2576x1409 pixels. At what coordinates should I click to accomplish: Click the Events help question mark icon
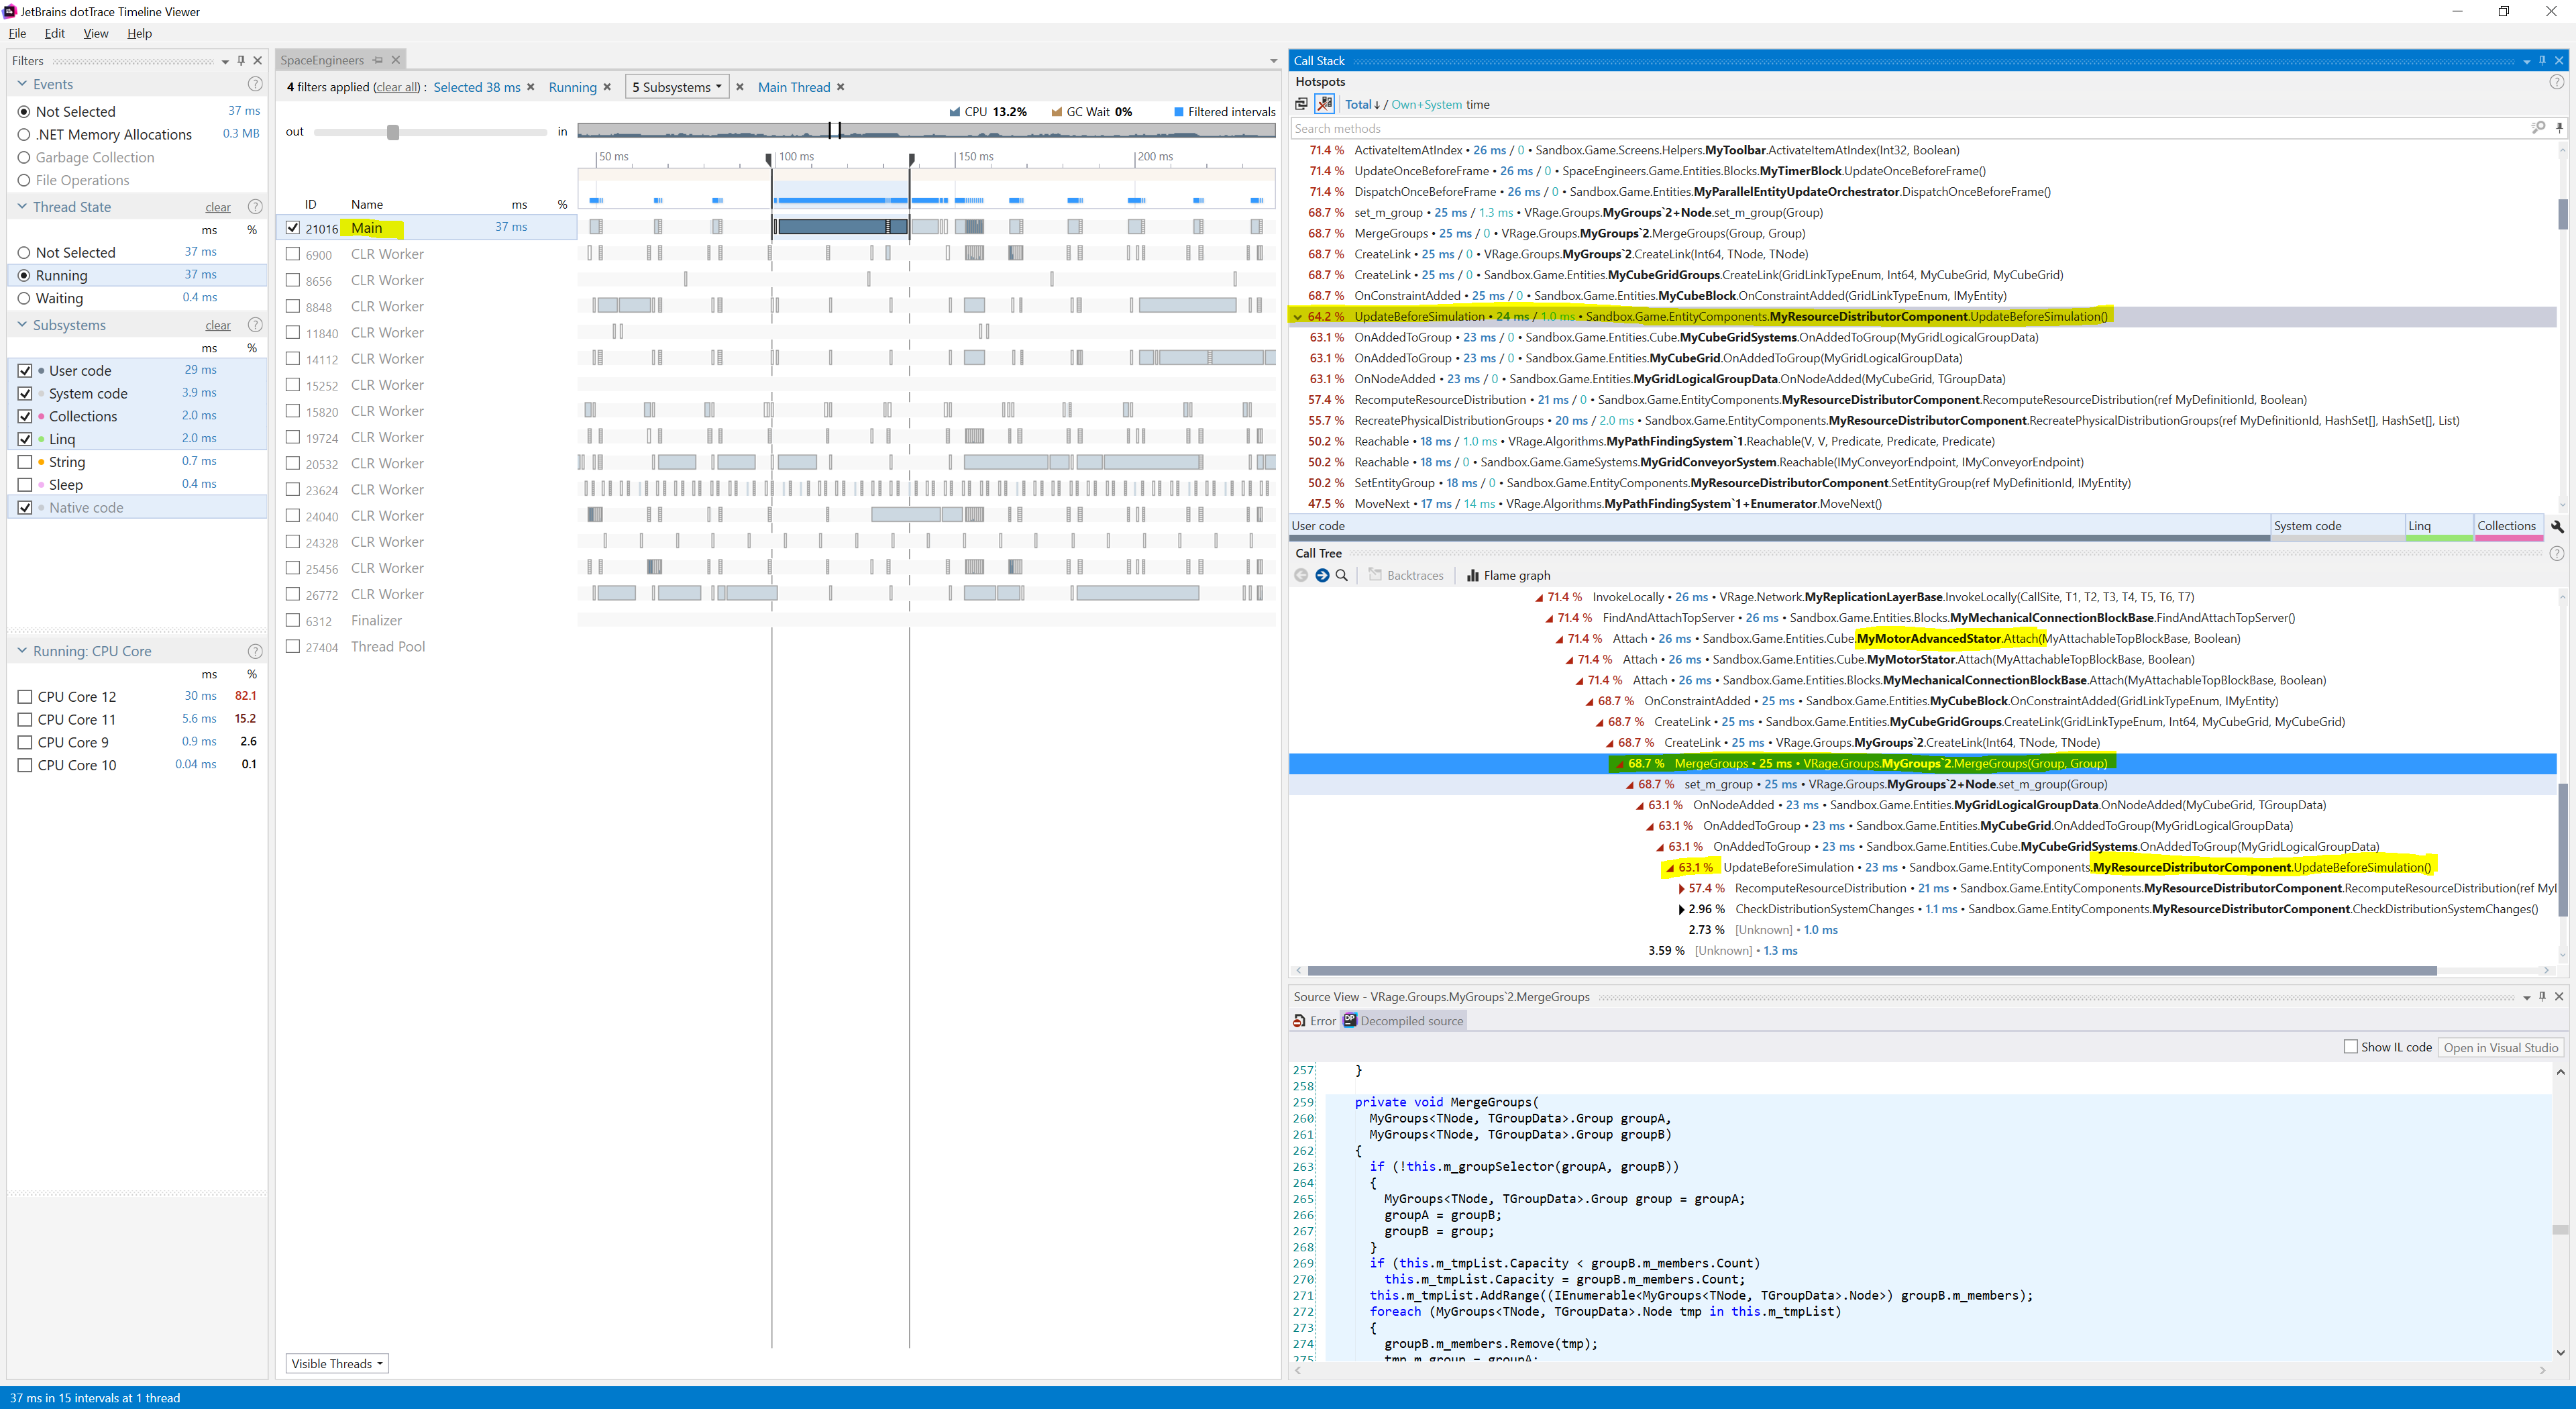pos(255,85)
